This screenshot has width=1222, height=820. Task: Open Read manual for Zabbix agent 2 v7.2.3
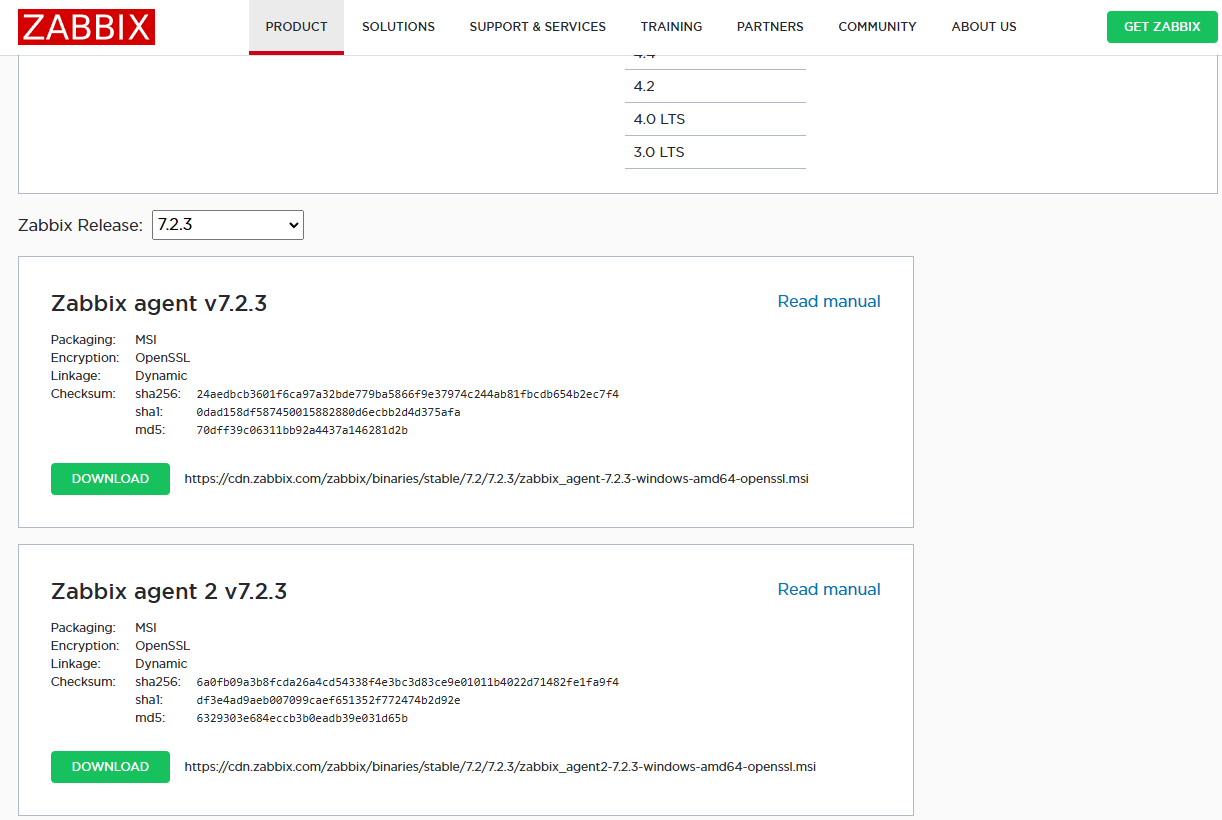coord(829,589)
